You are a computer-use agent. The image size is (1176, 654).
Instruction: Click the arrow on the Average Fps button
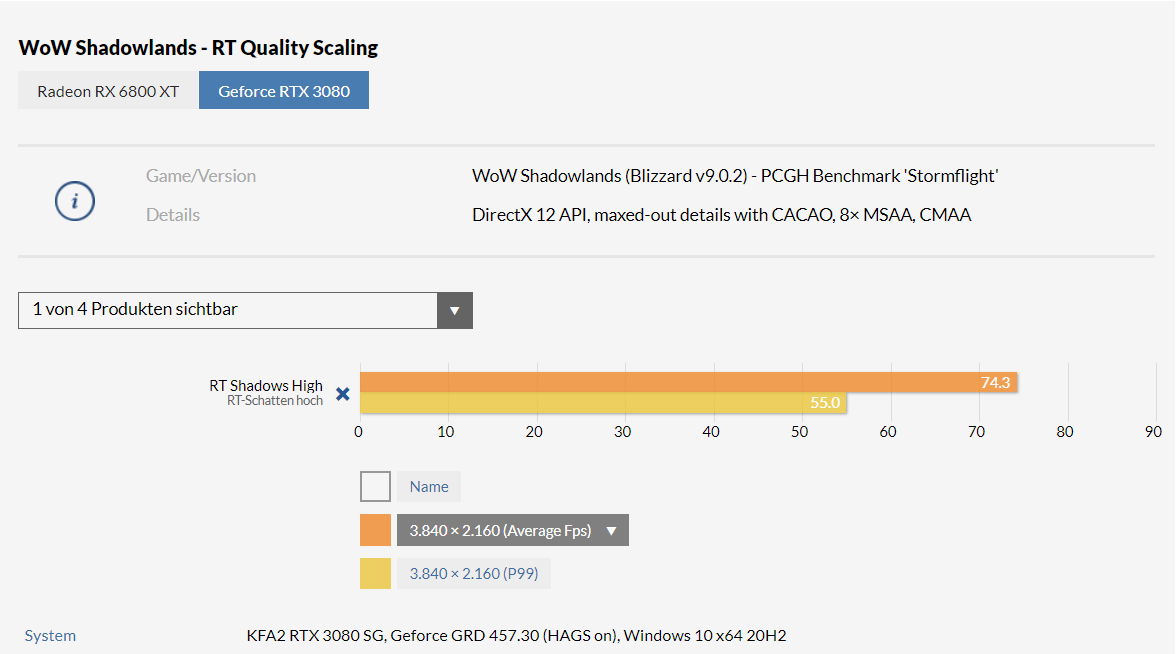pos(611,531)
